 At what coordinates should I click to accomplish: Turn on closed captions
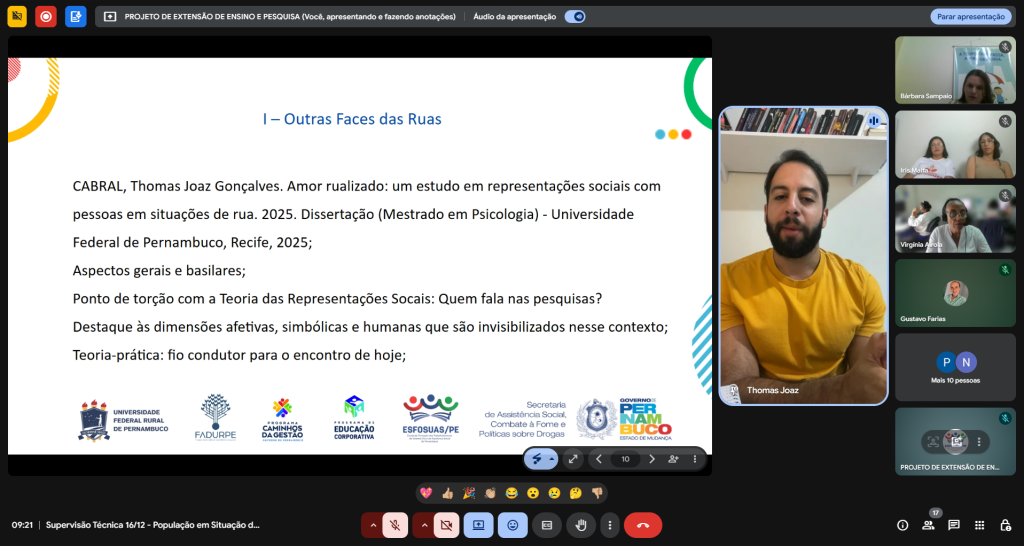pyautogui.click(x=546, y=525)
